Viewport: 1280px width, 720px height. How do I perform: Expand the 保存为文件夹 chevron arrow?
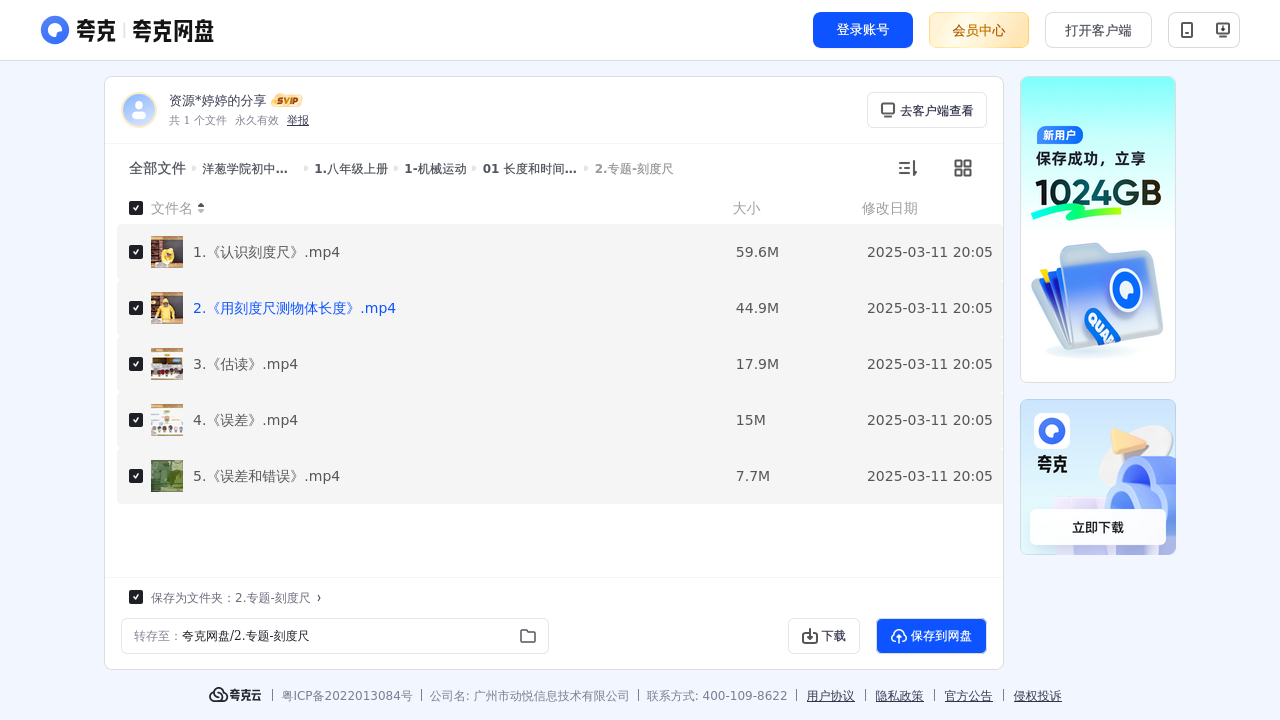(319, 598)
